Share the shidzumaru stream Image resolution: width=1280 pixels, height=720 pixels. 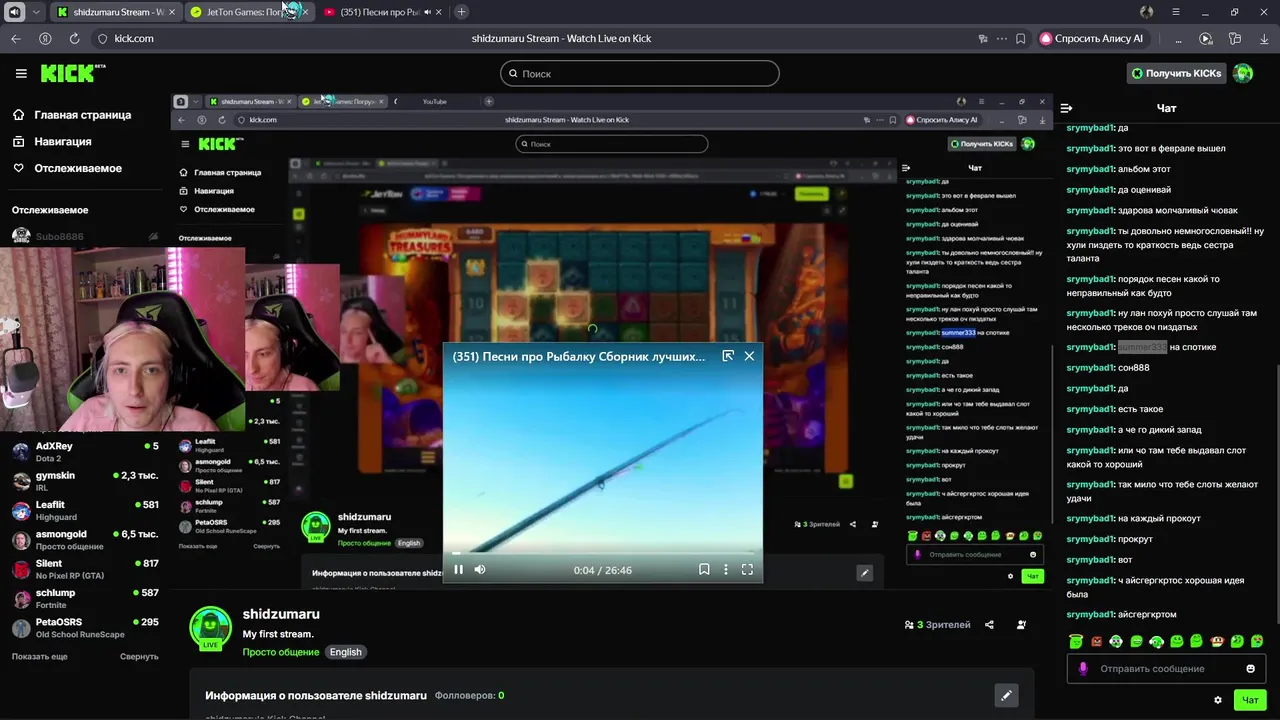click(989, 625)
